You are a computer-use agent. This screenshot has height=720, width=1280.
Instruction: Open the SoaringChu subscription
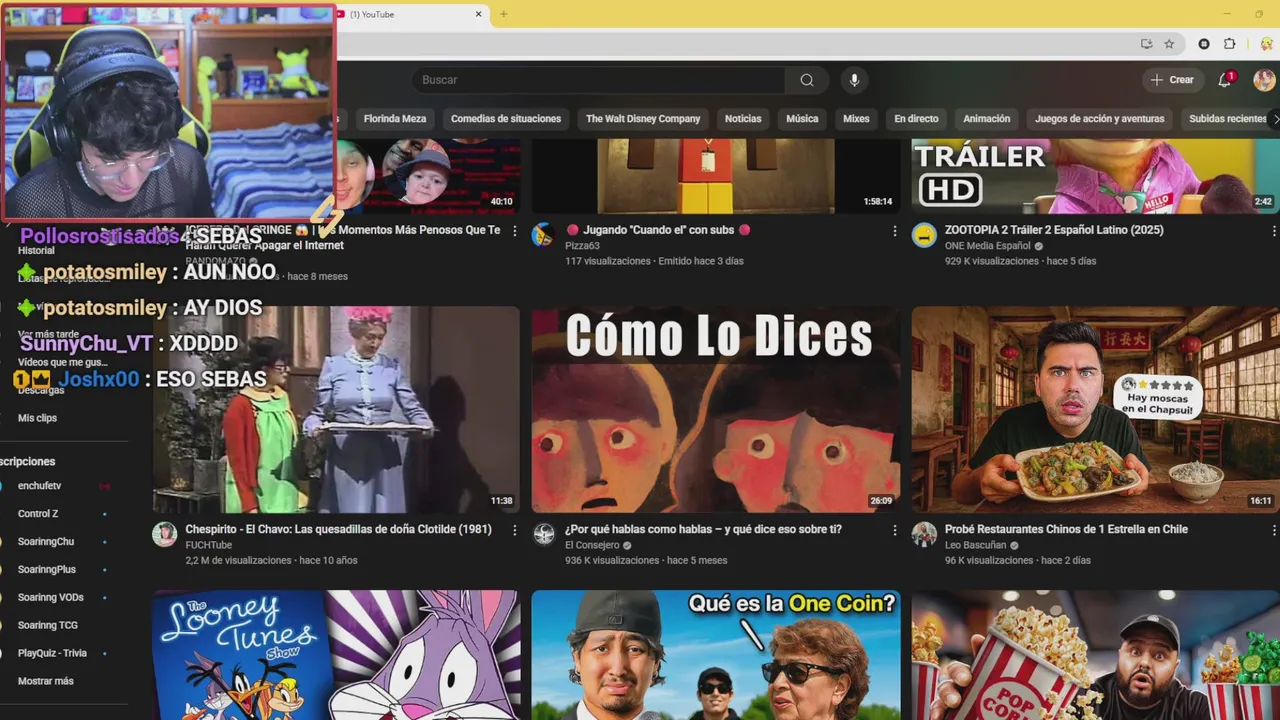pyautogui.click(x=46, y=542)
